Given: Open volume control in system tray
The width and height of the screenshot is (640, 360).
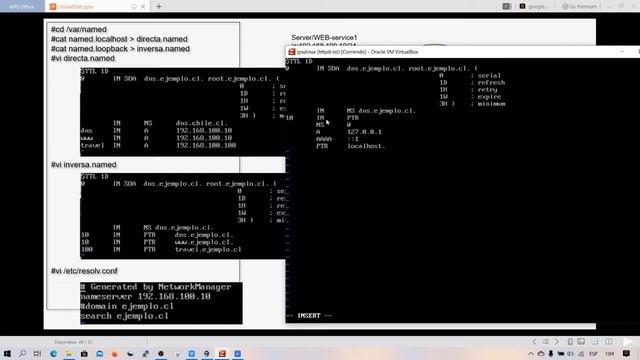Looking at the screenshot, I should click(570, 354).
